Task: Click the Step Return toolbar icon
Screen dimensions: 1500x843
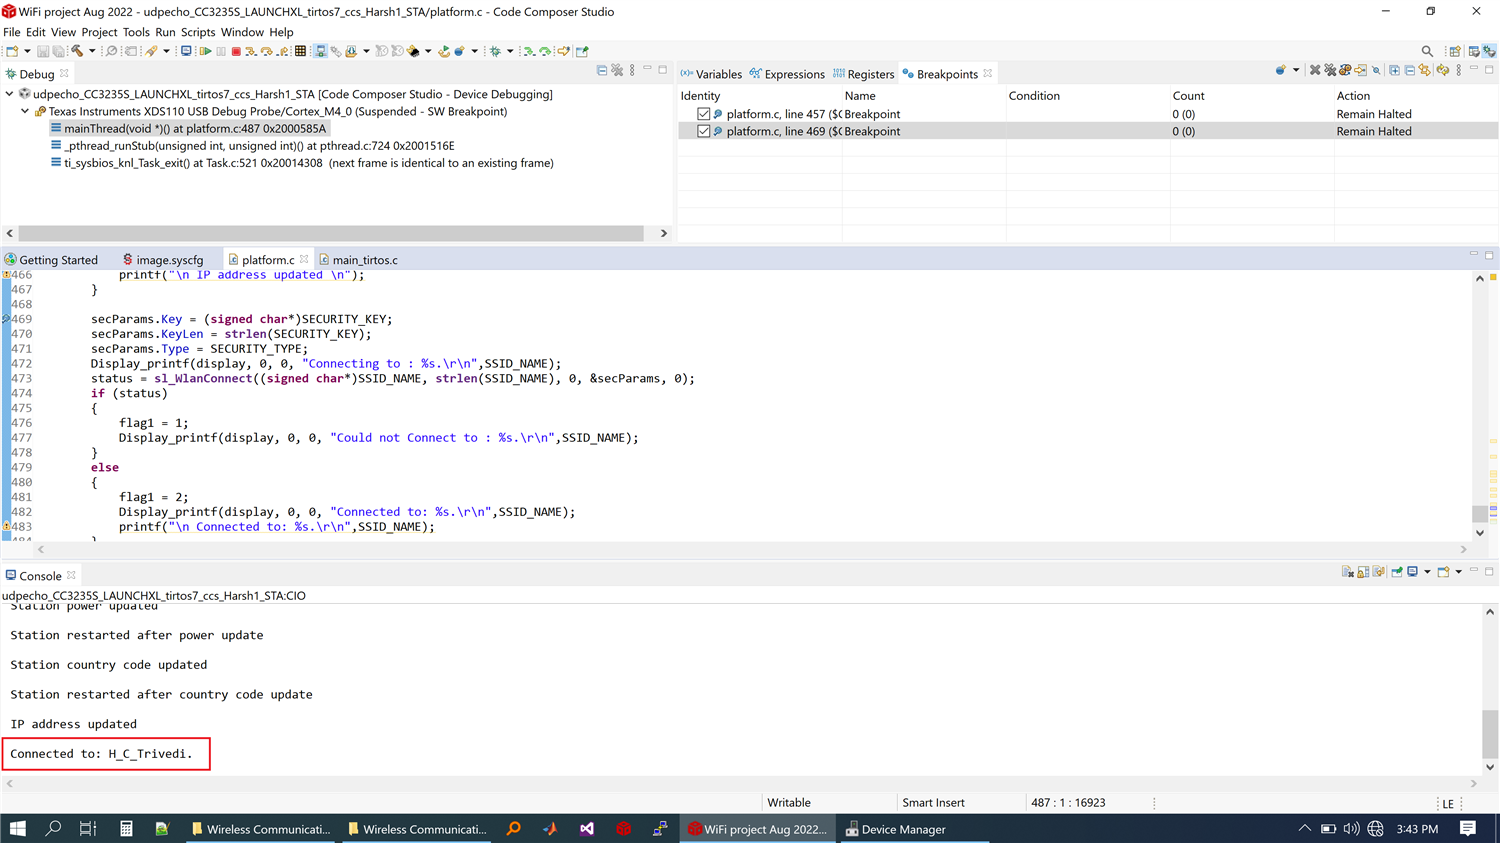Action: [x=283, y=51]
